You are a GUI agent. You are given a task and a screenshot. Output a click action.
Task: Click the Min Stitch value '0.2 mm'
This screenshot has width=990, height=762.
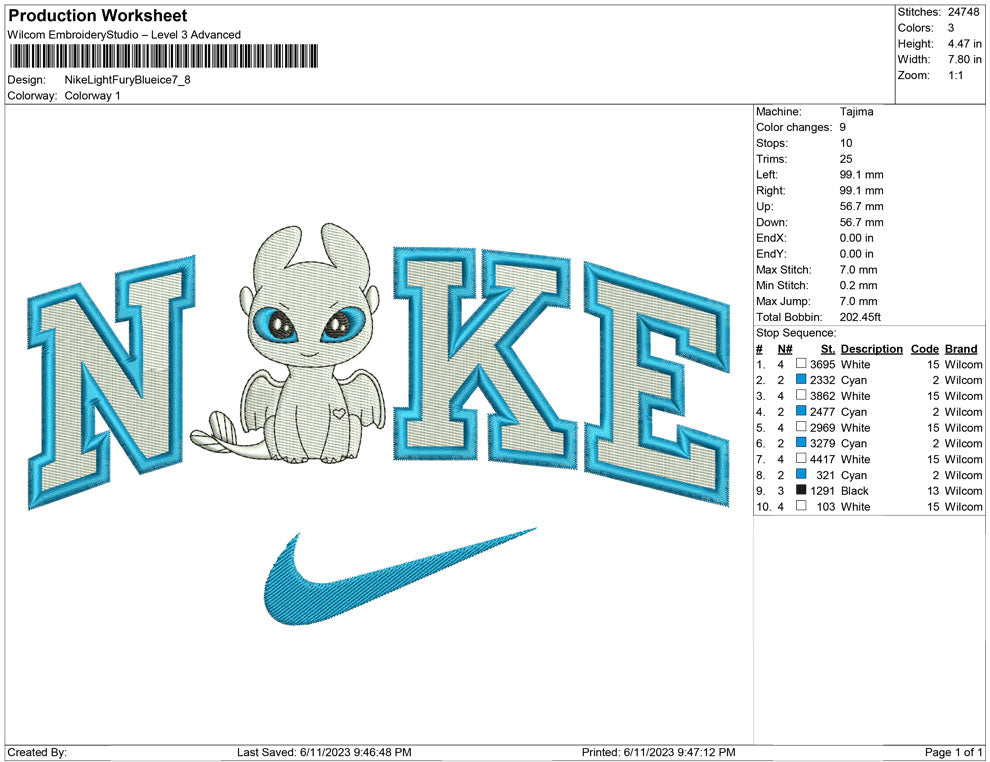[x=859, y=285]
